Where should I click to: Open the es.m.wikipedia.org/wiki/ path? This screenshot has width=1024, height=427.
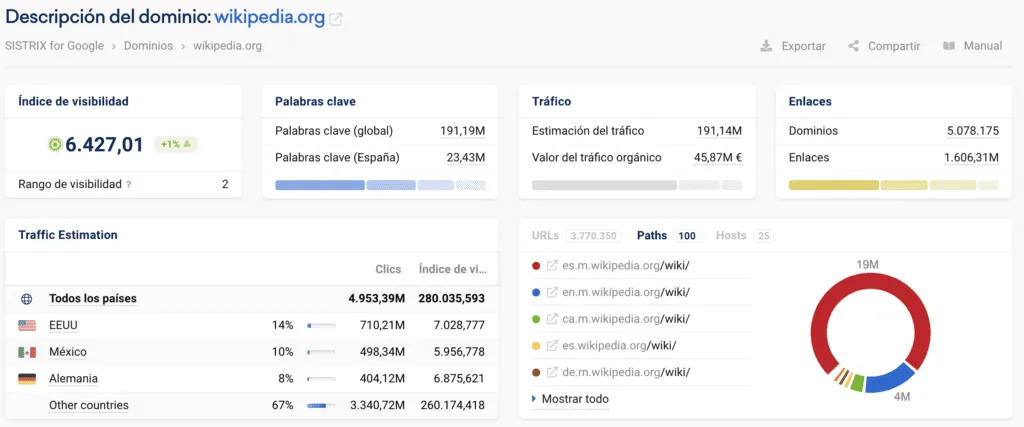pos(626,266)
